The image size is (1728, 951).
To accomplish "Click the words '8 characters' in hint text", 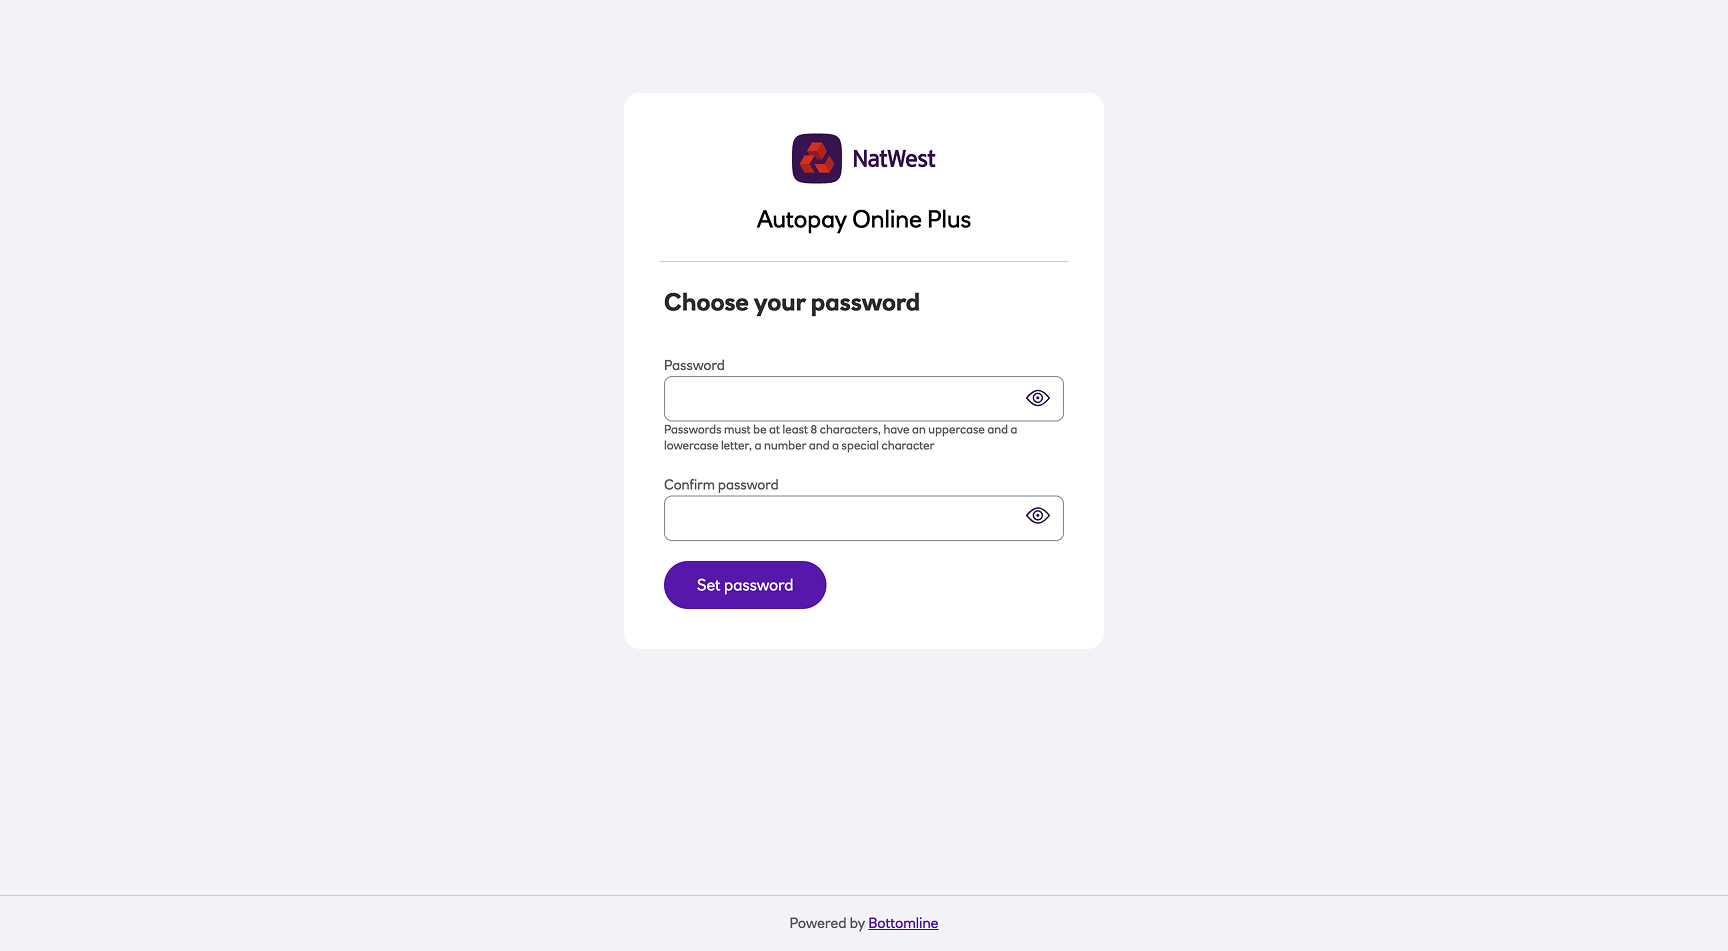I will (845, 430).
